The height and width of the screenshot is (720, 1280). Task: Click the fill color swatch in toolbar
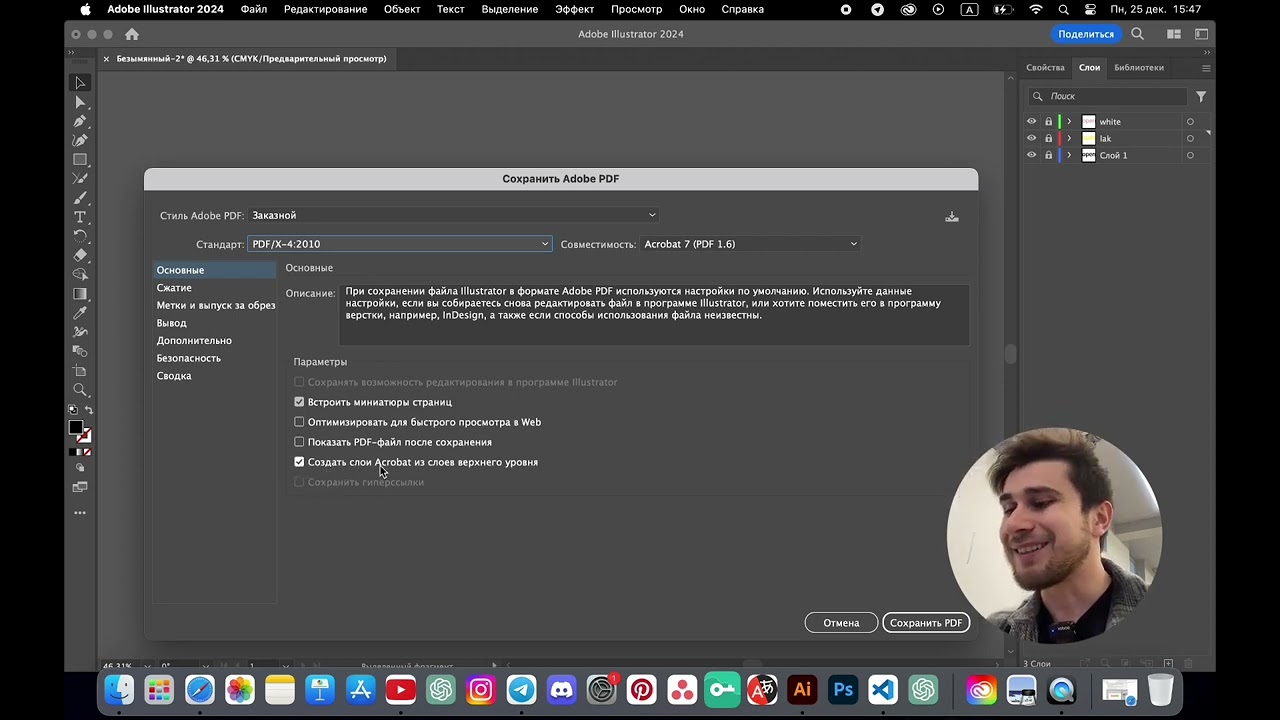76,428
